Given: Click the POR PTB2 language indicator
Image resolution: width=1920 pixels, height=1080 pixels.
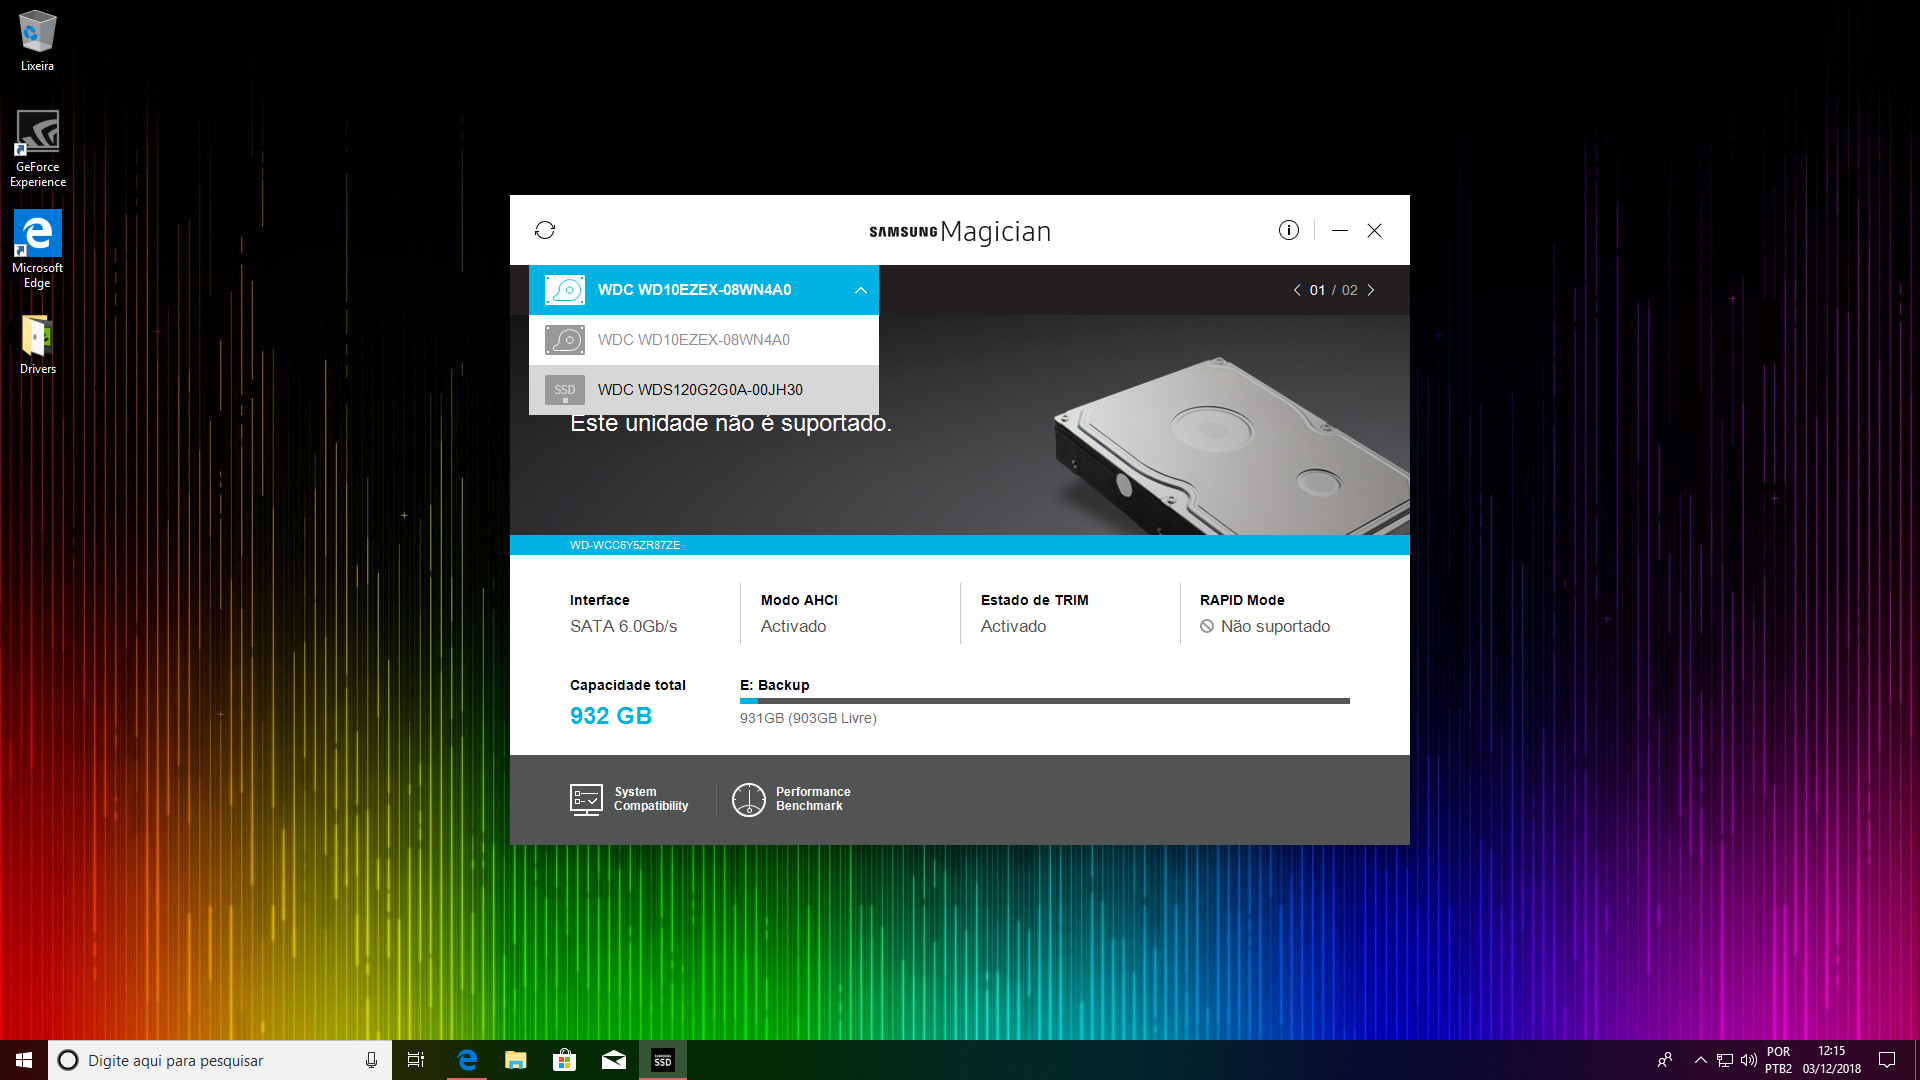Looking at the screenshot, I should [1779, 1060].
